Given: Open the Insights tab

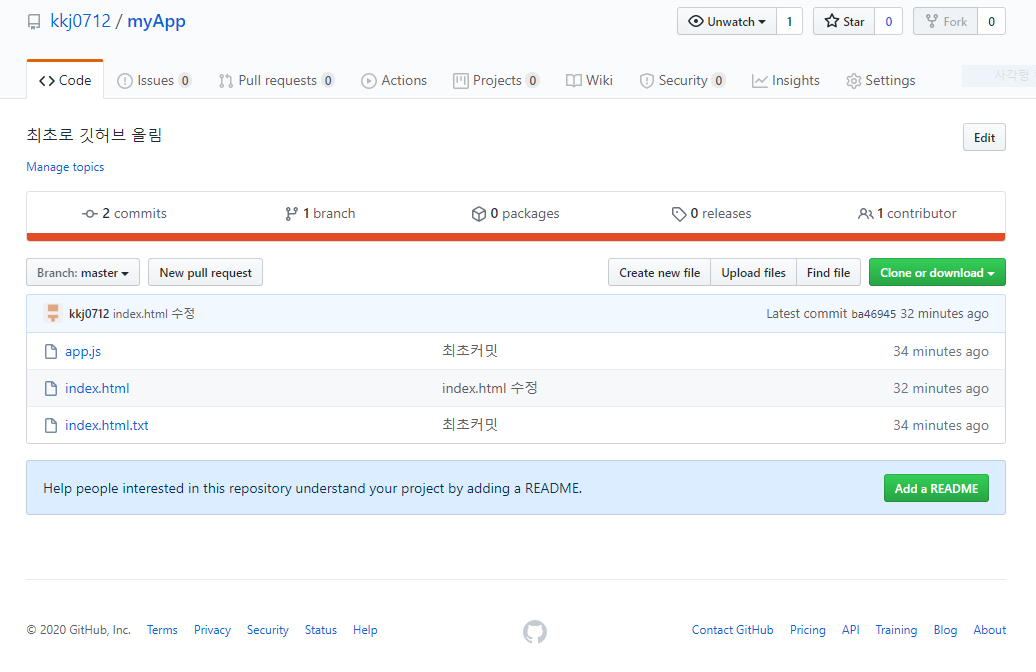Looking at the screenshot, I should click(786, 80).
